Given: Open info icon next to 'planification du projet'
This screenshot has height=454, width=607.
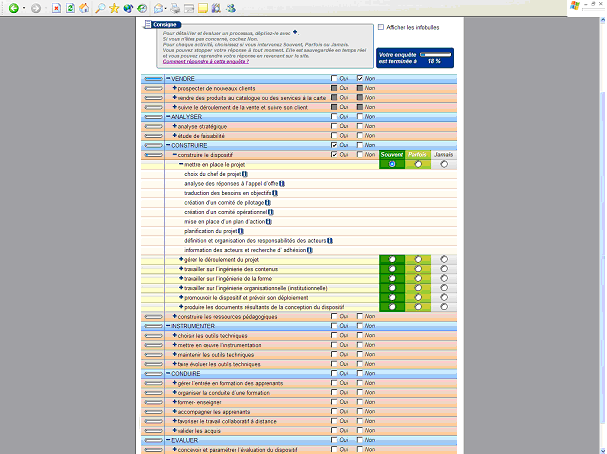Looking at the screenshot, I should pyautogui.click(x=245, y=231).
